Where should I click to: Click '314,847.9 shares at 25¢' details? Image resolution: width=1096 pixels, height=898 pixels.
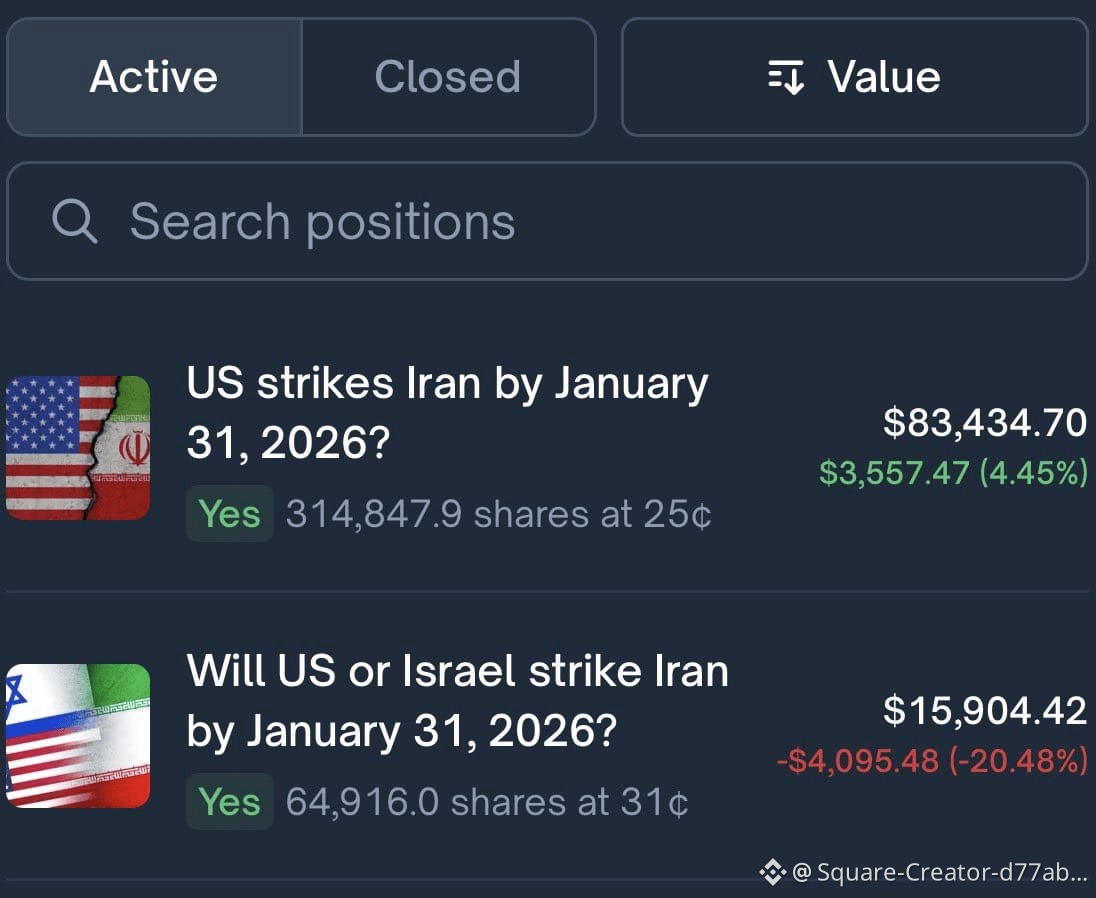coord(498,514)
